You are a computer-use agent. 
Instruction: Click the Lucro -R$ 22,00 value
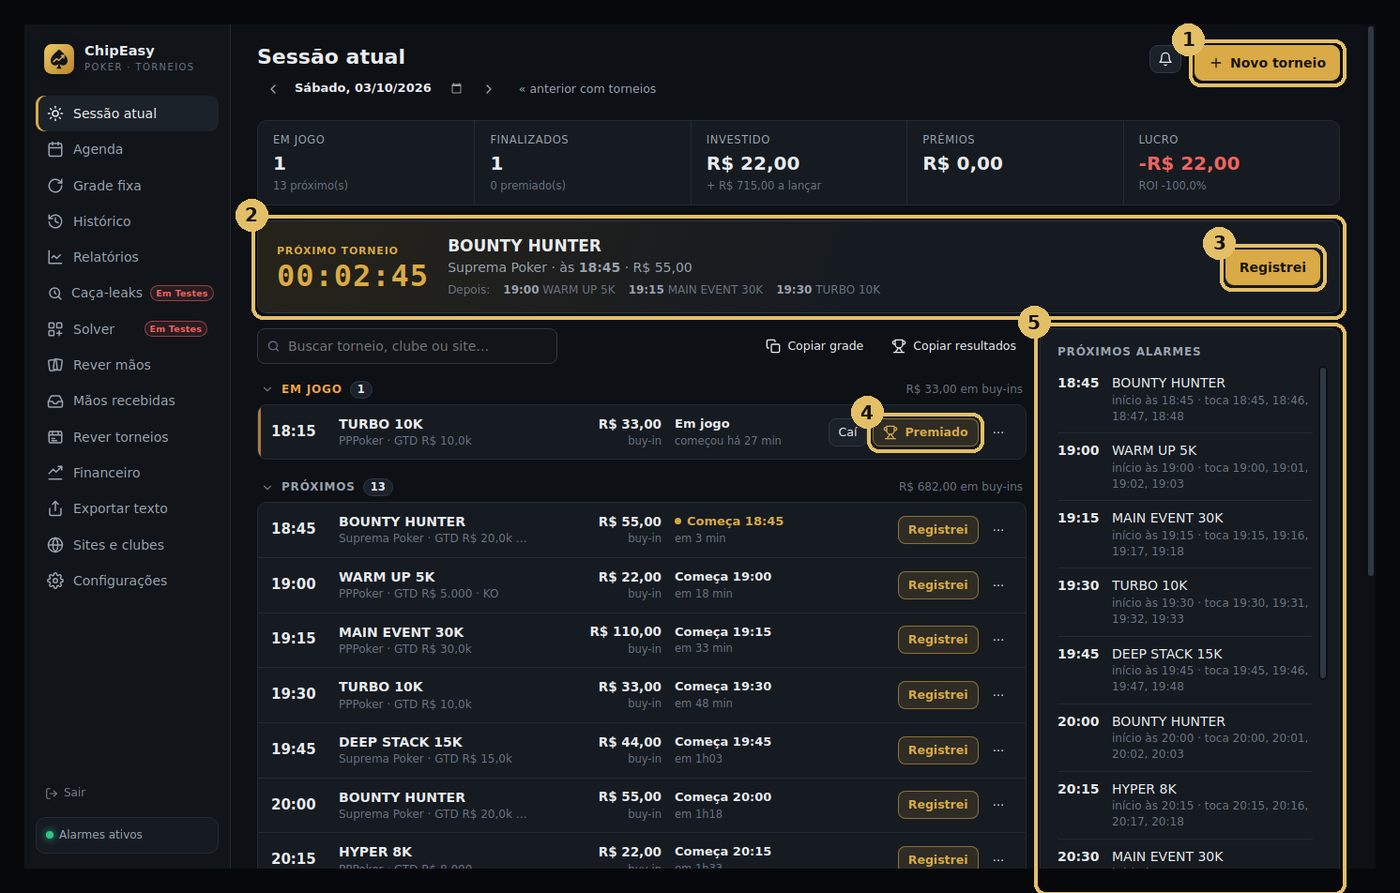pos(1188,163)
